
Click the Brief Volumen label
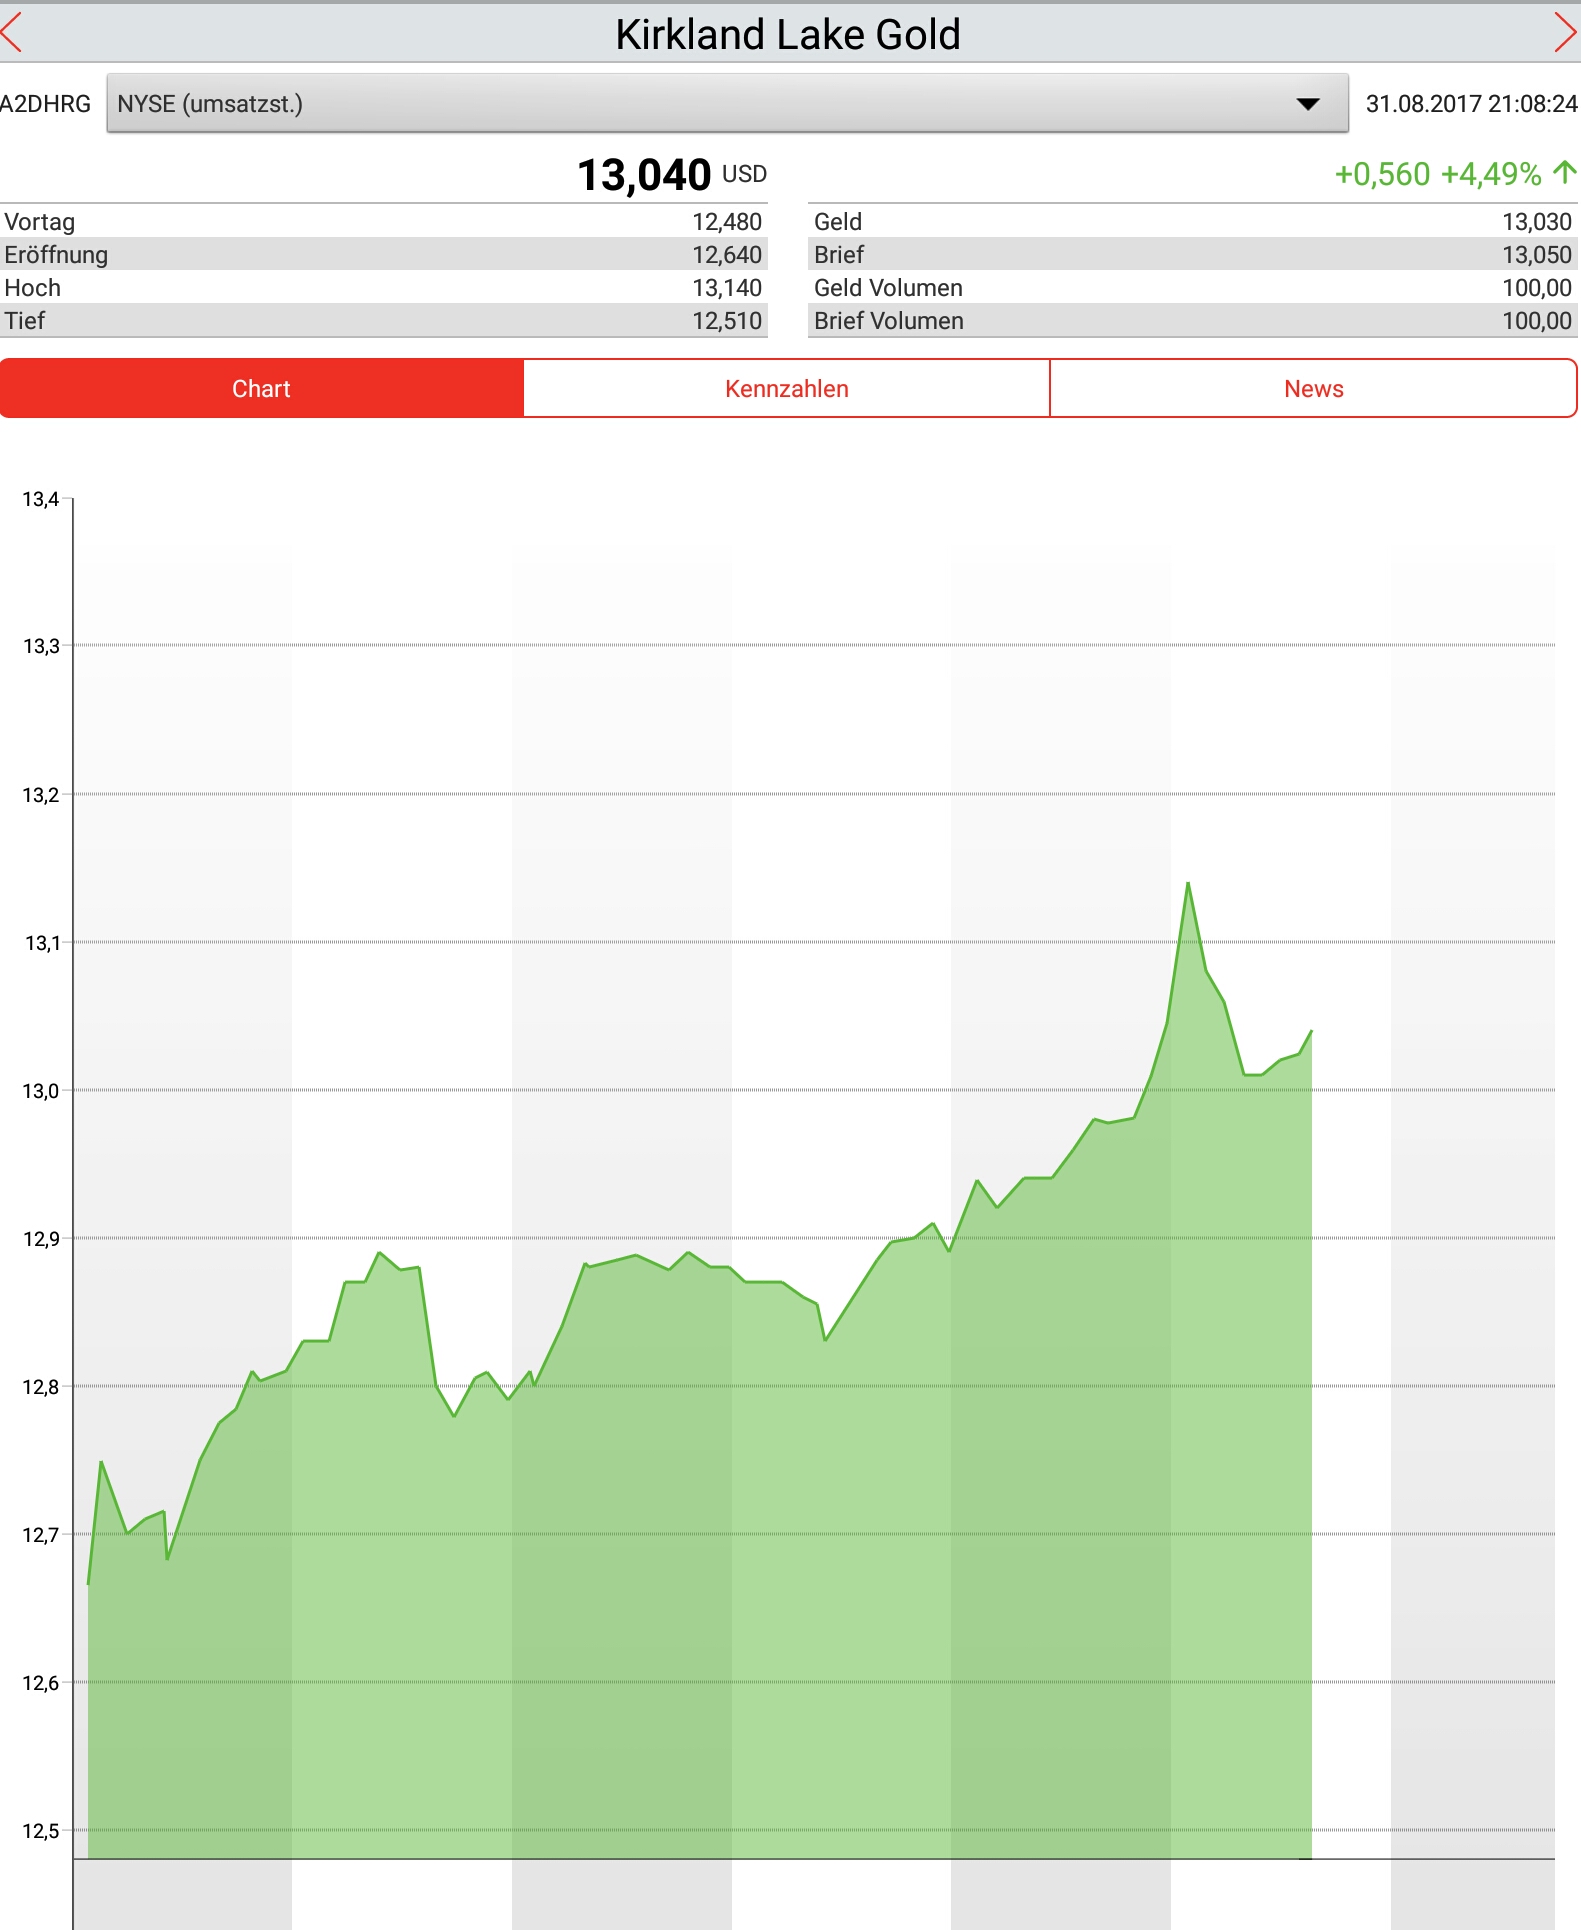pyautogui.click(x=889, y=321)
